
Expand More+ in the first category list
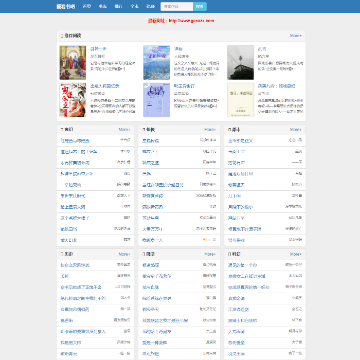124,129
